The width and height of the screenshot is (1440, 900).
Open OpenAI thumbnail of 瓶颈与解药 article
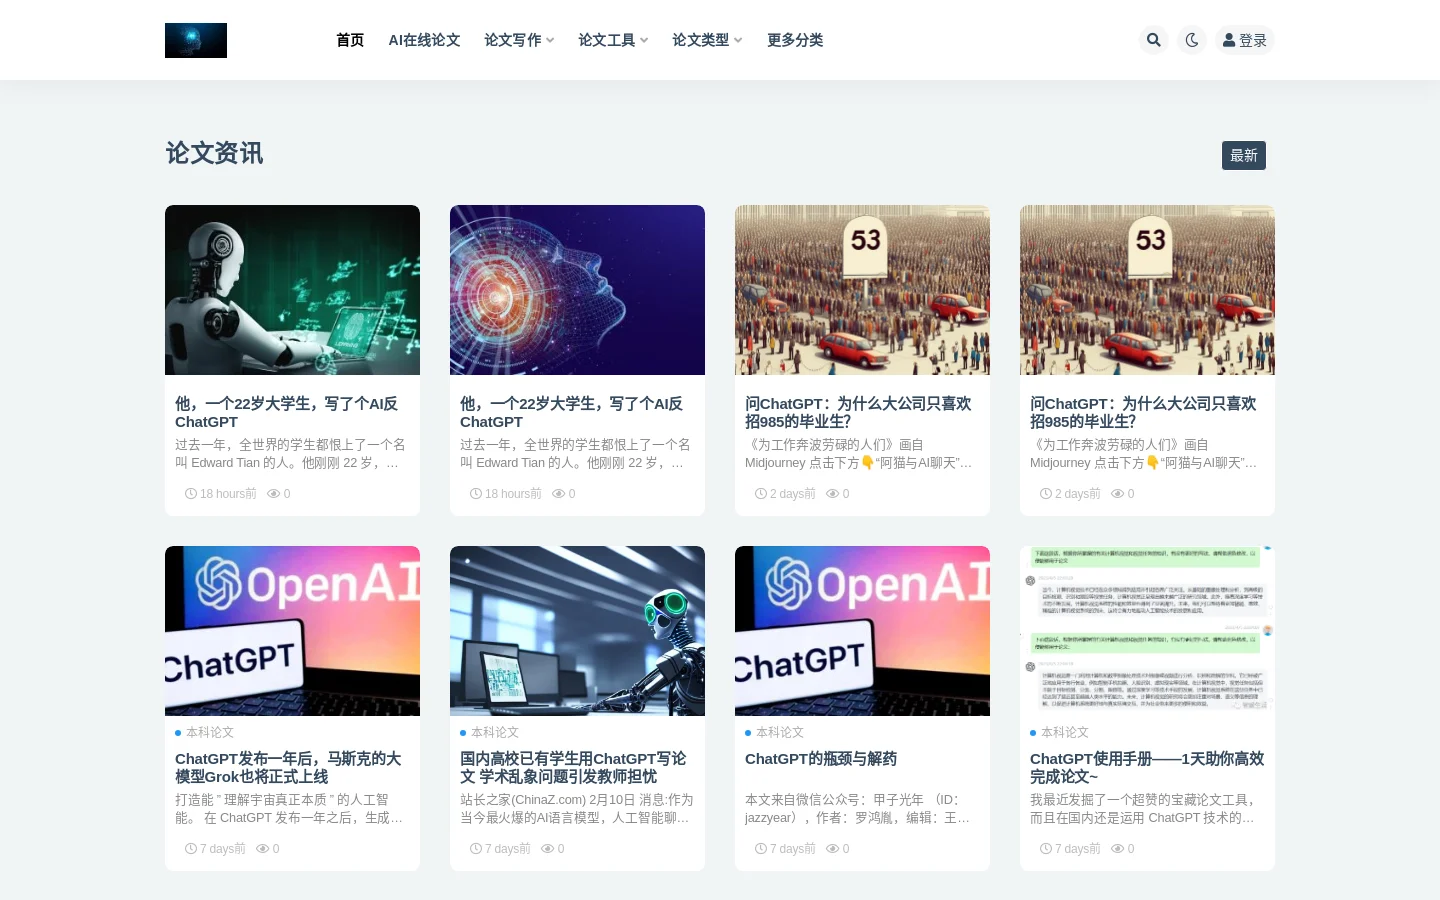862,631
